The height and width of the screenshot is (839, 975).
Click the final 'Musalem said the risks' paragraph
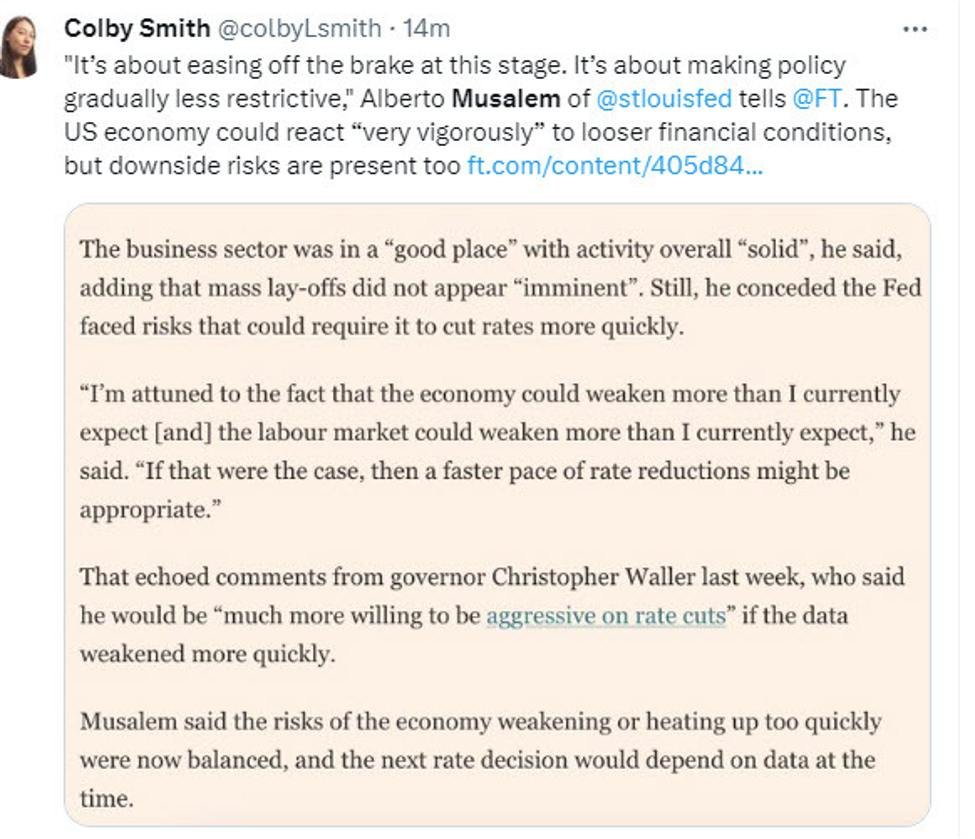(478, 759)
